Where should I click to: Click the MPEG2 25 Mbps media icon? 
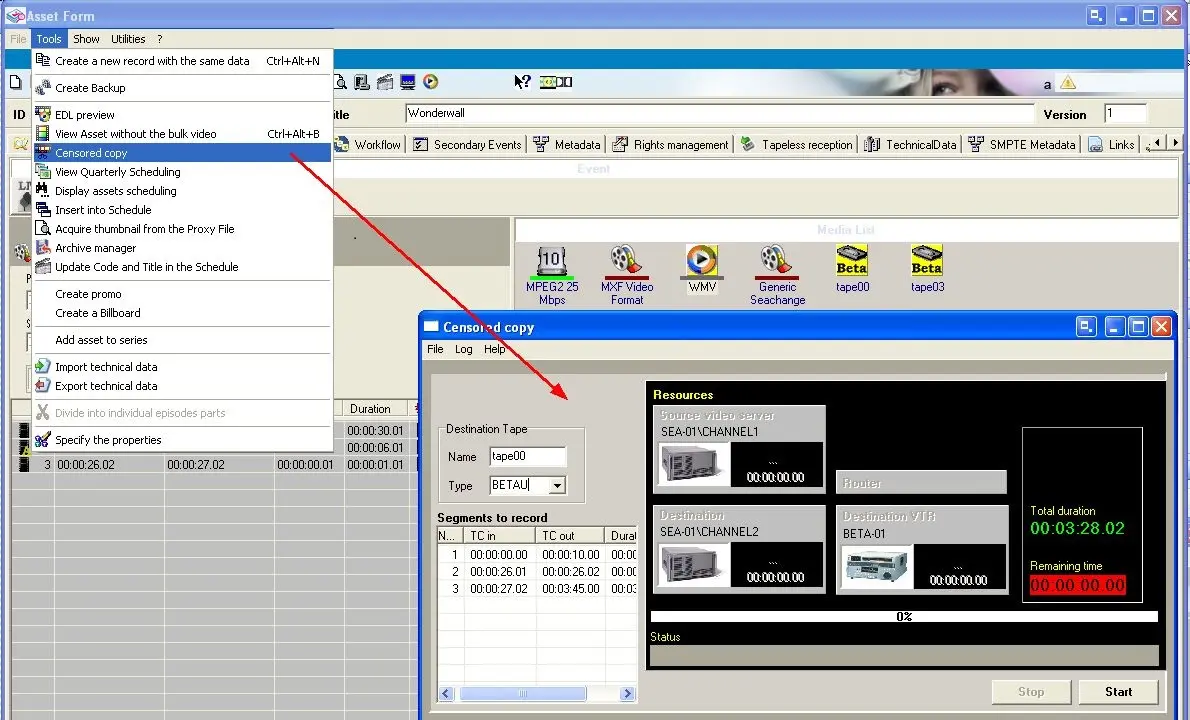(551, 262)
